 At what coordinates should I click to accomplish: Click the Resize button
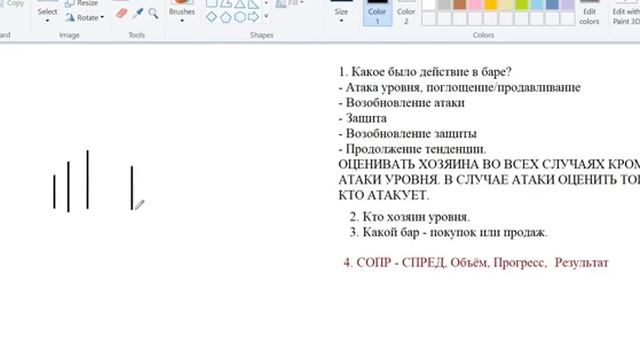pos(82,3)
